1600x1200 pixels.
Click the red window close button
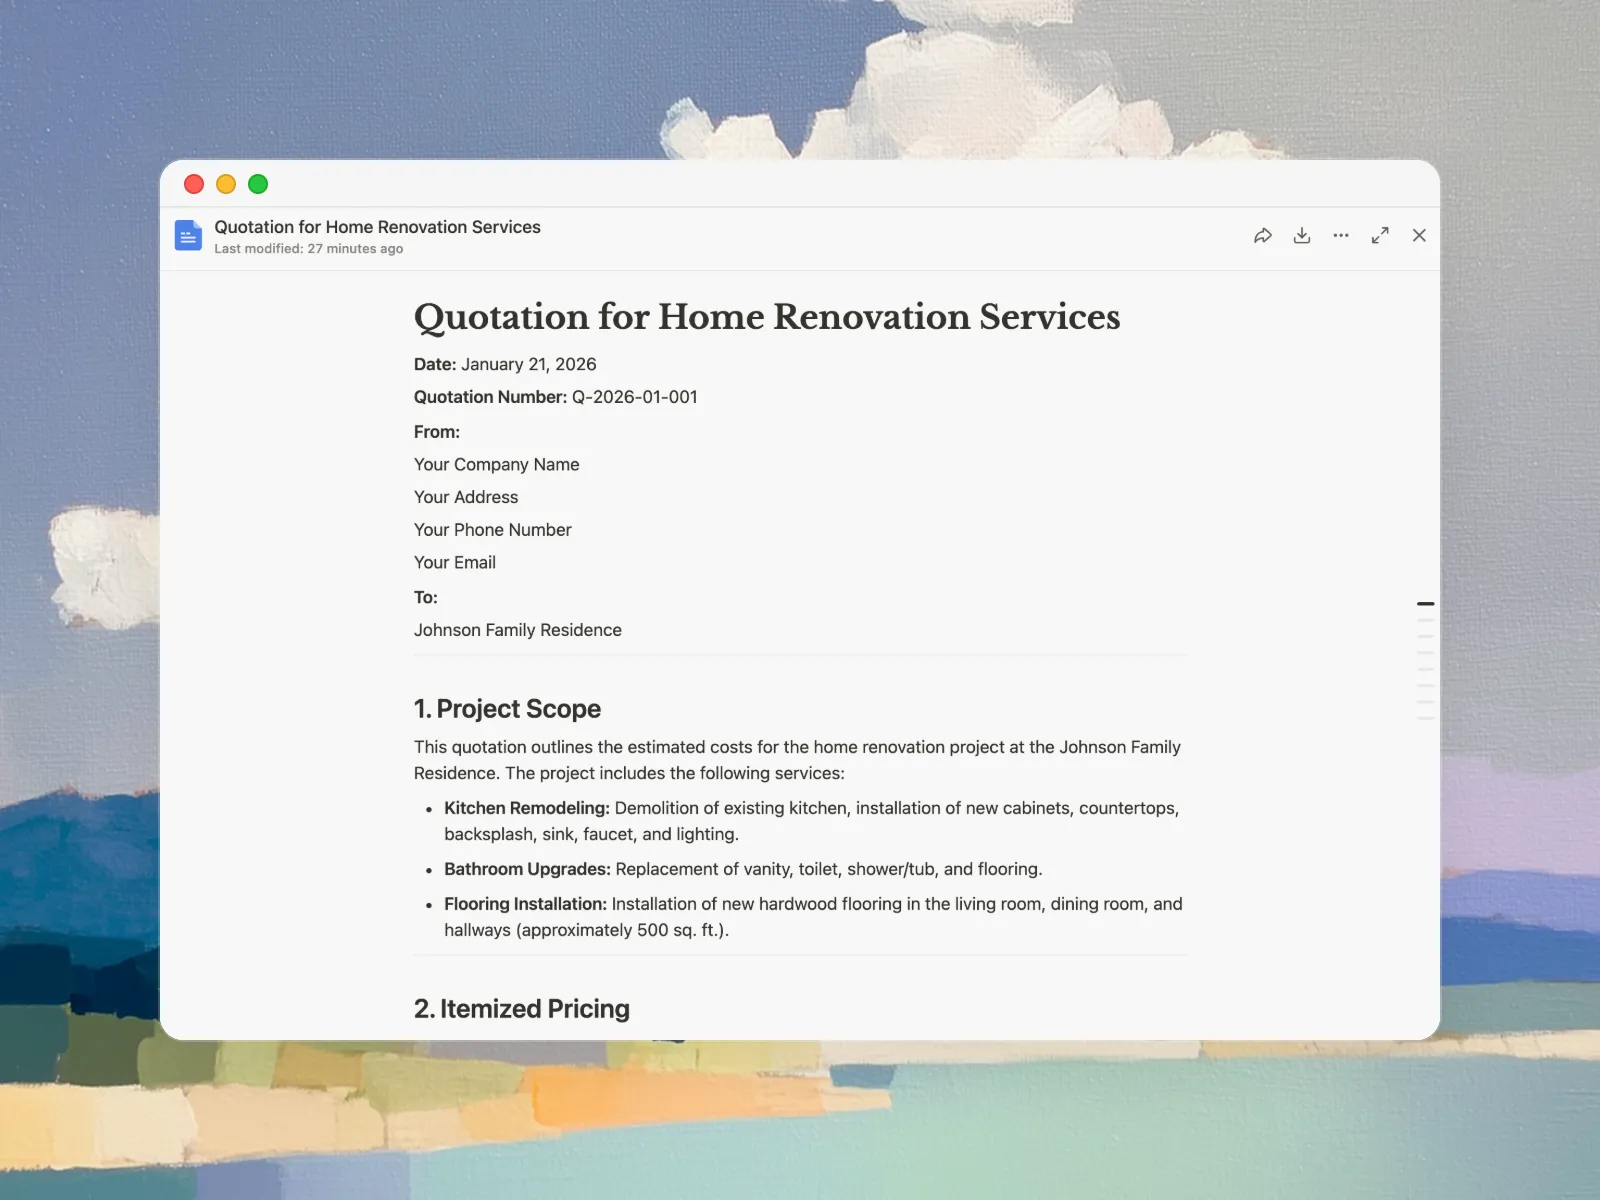(194, 184)
